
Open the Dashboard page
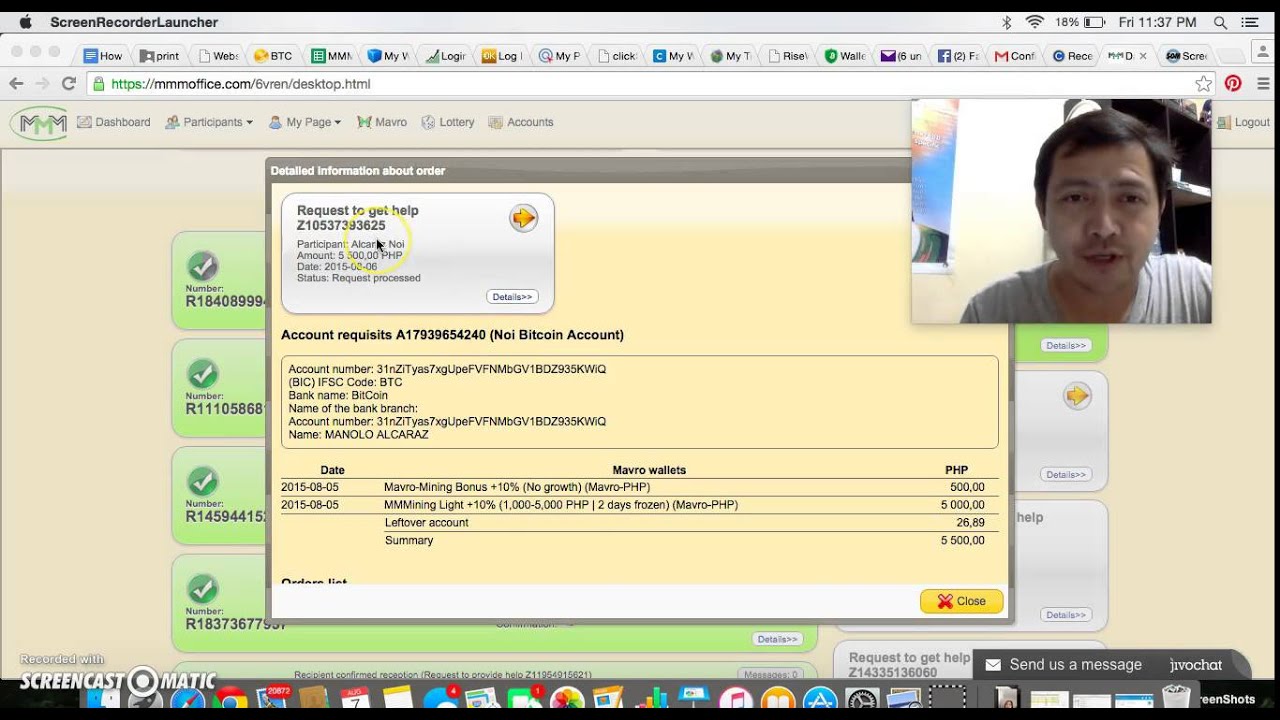113,122
